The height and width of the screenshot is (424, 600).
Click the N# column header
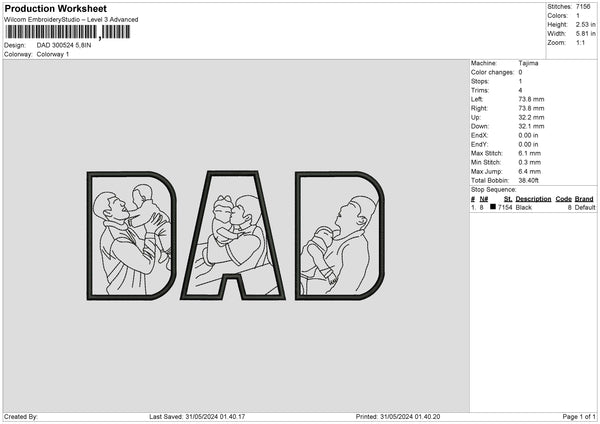coord(484,199)
